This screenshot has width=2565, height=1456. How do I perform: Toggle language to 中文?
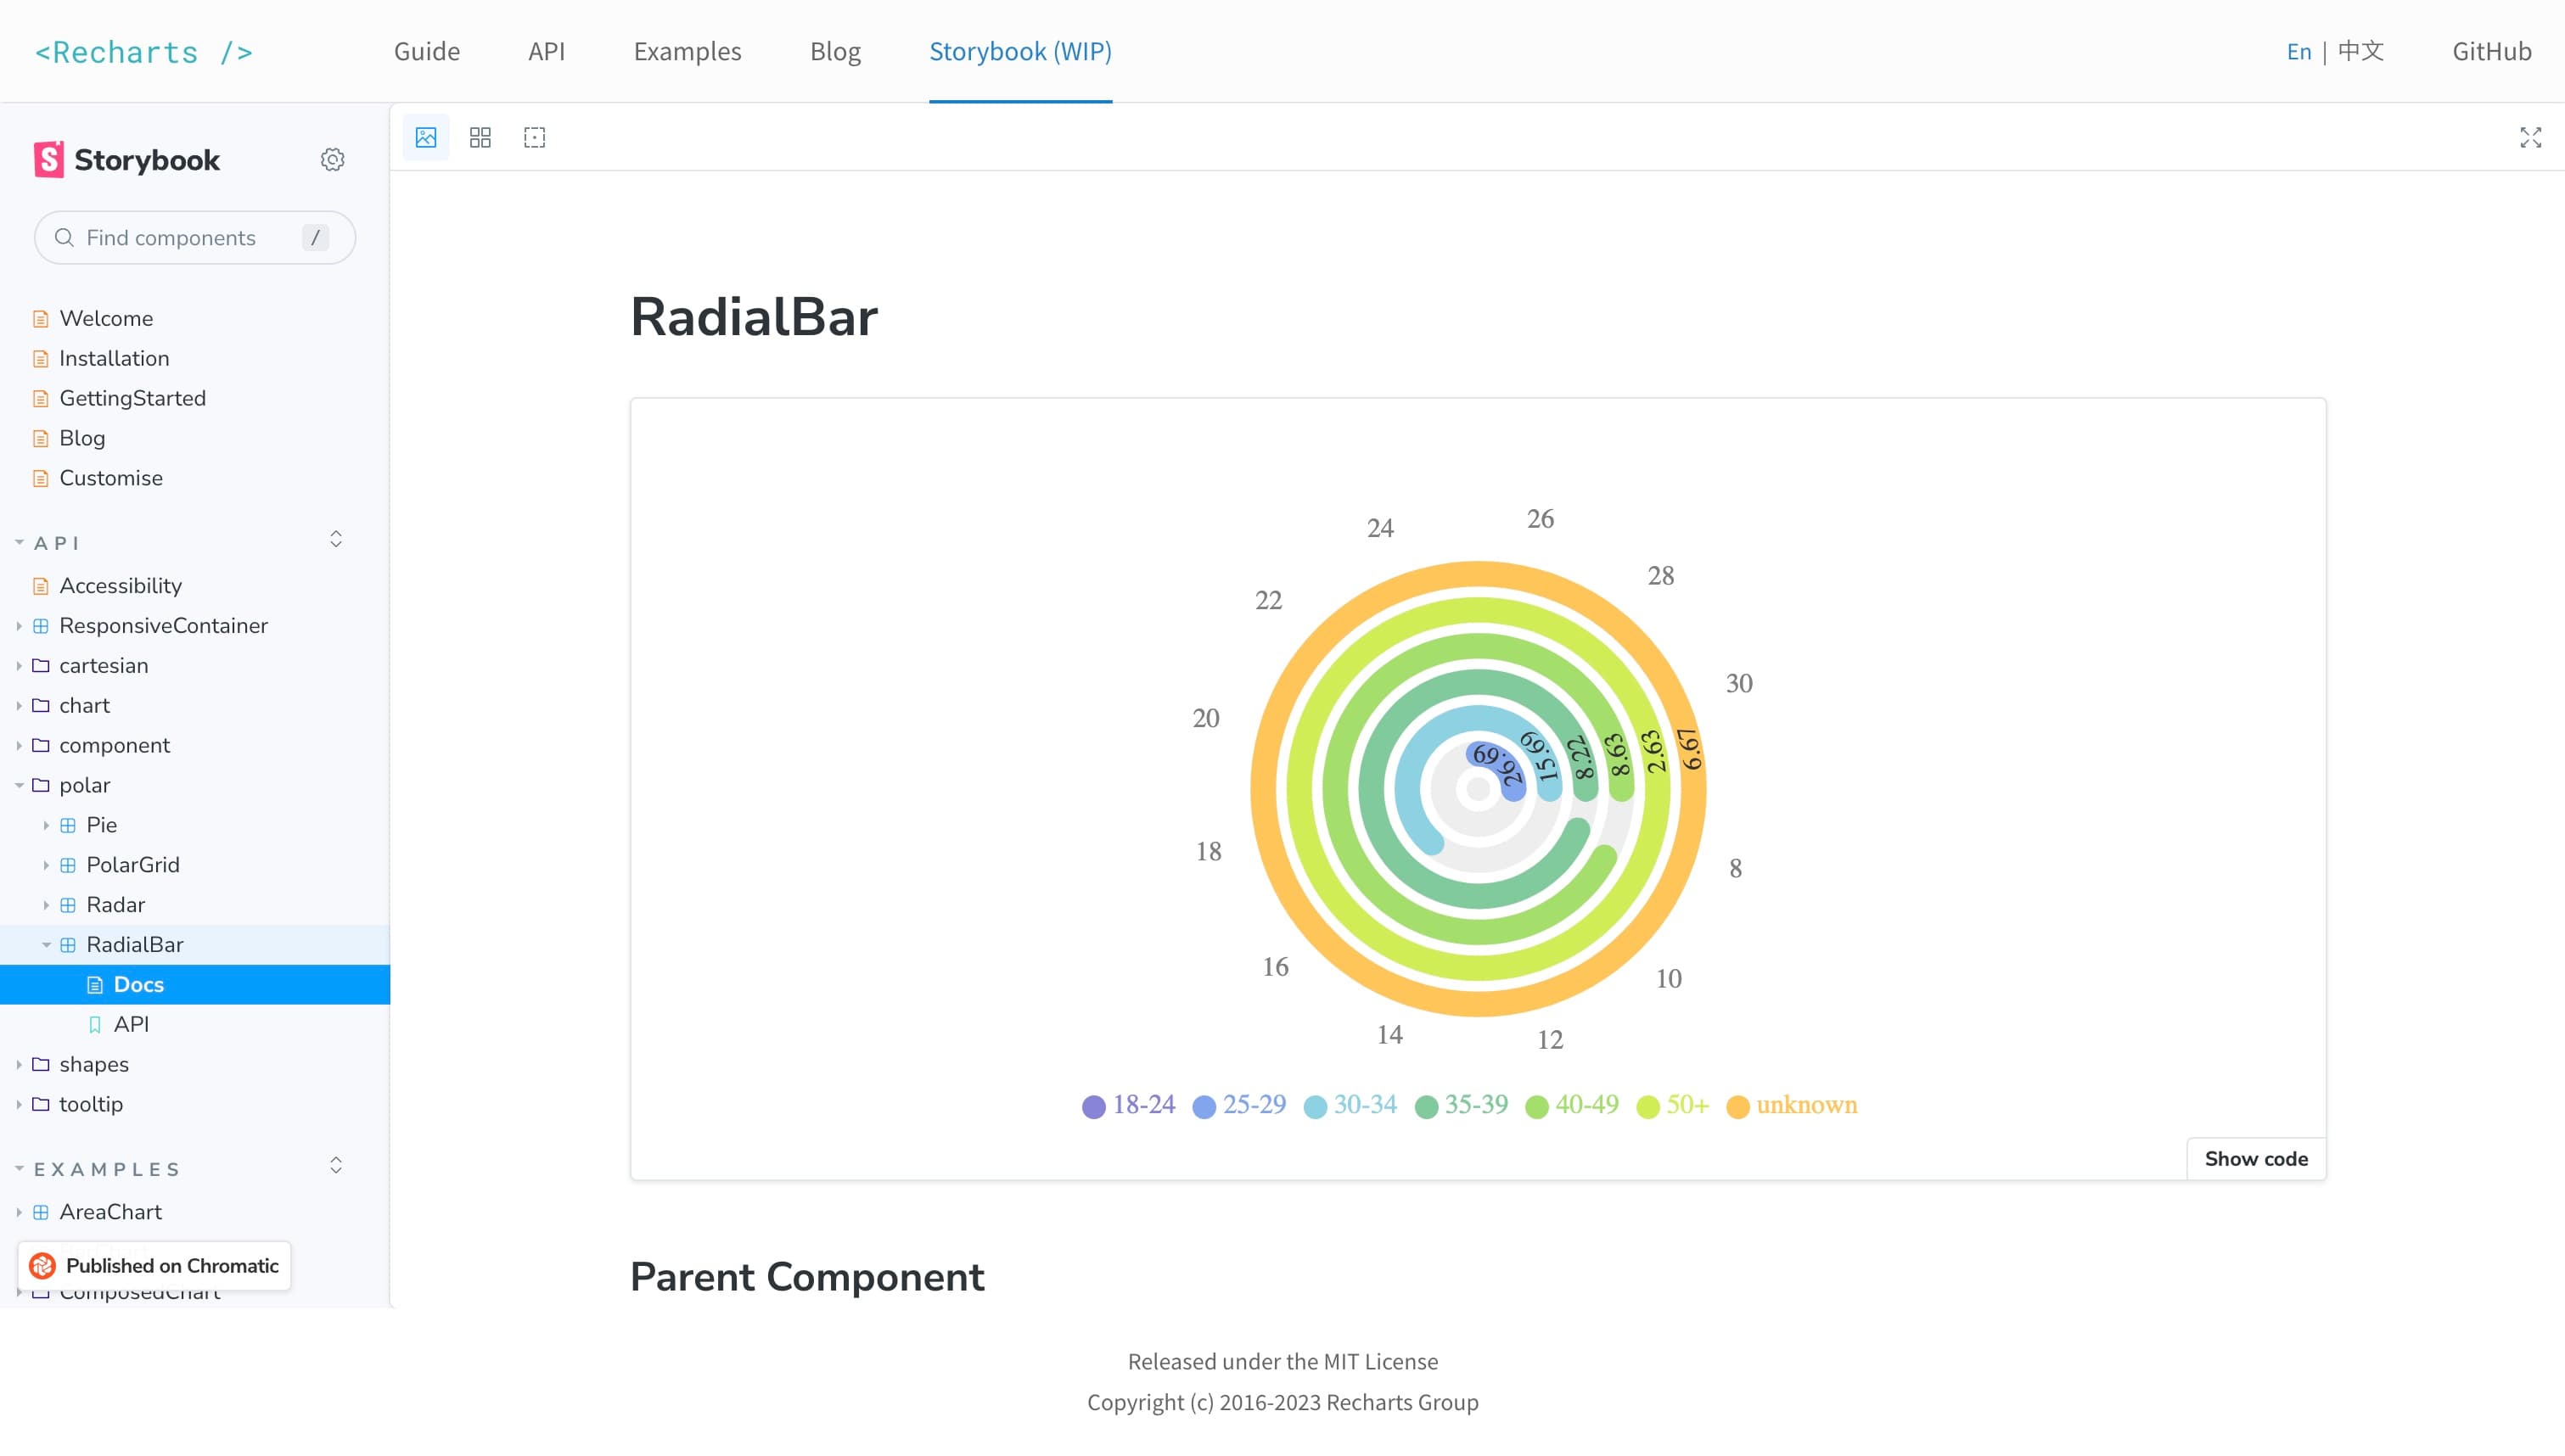coord(2359,51)
